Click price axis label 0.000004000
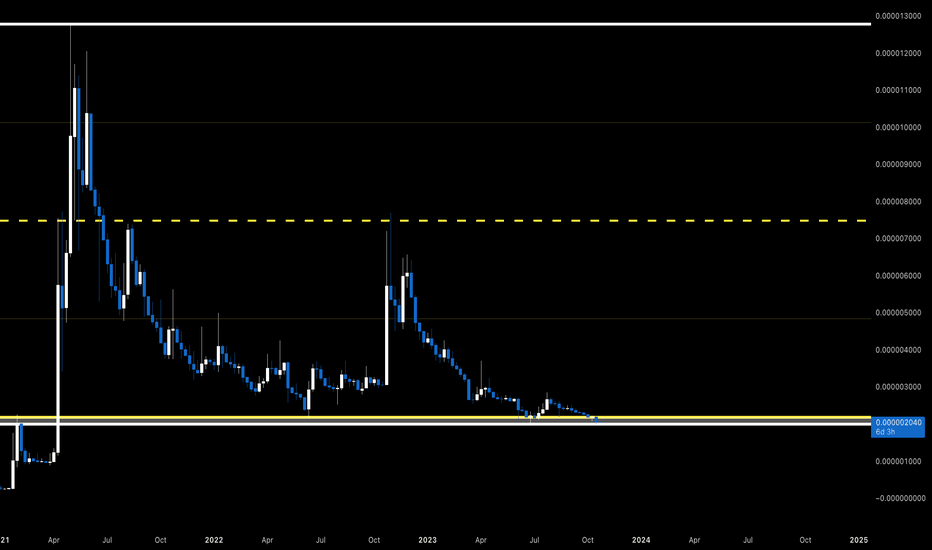932x550 pixels. pos(898,350)
